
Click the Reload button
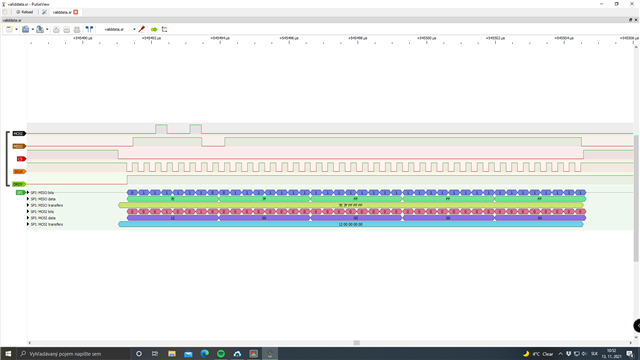pyautogui.click(x=24, y=12)
